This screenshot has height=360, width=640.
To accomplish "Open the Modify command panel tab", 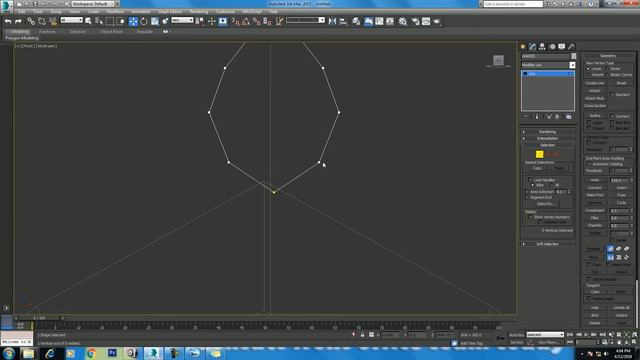I will coord(532,47).
